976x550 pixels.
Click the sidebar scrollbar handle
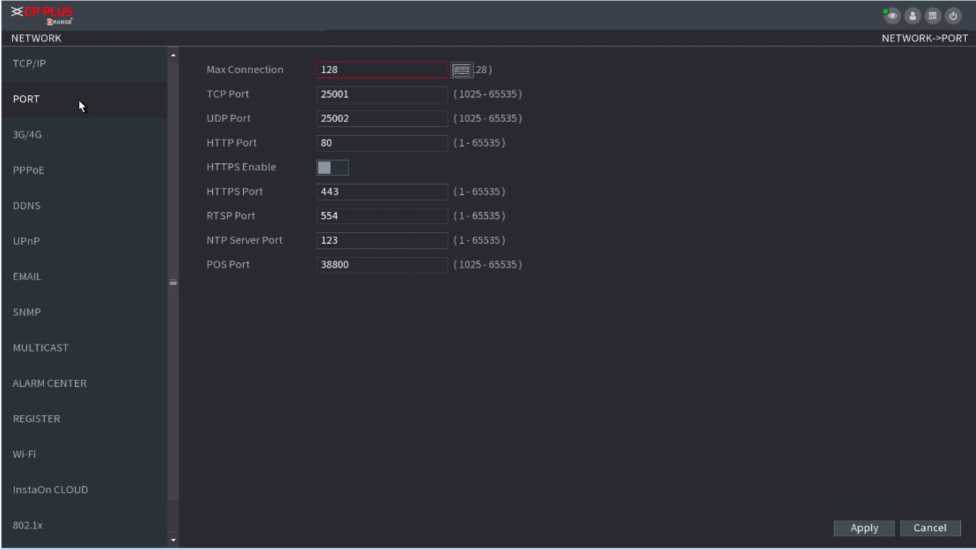coord(173,283)
